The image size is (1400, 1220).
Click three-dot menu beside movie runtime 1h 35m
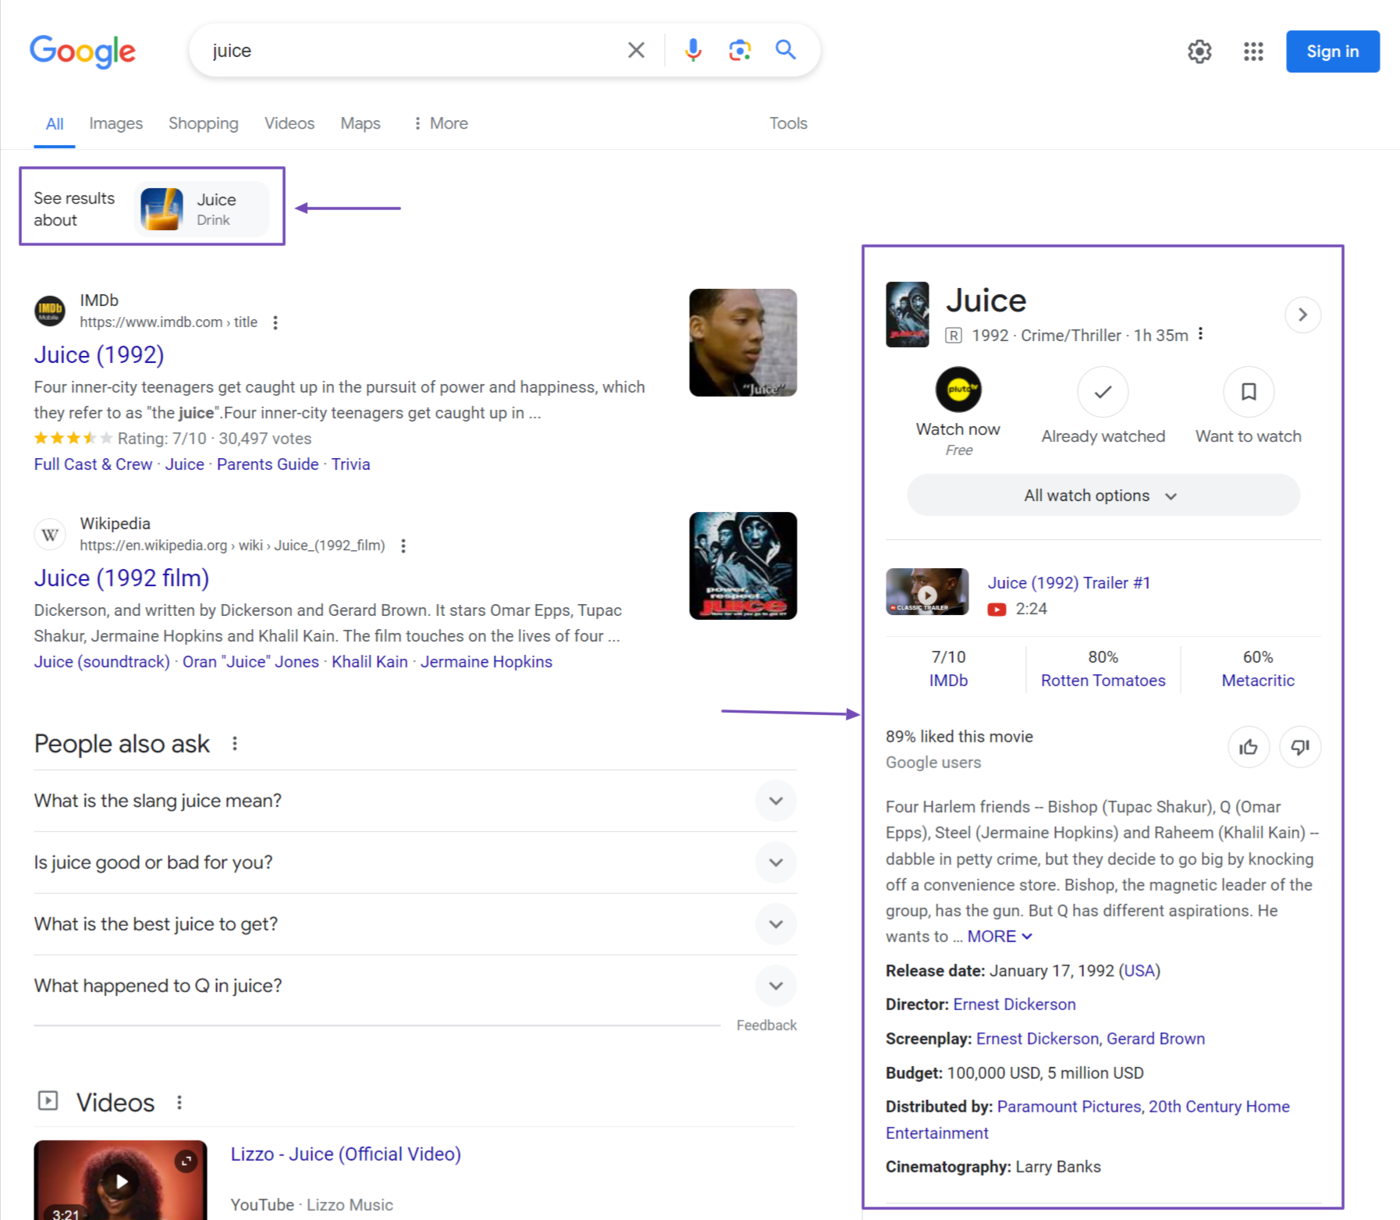point(1201,334)
